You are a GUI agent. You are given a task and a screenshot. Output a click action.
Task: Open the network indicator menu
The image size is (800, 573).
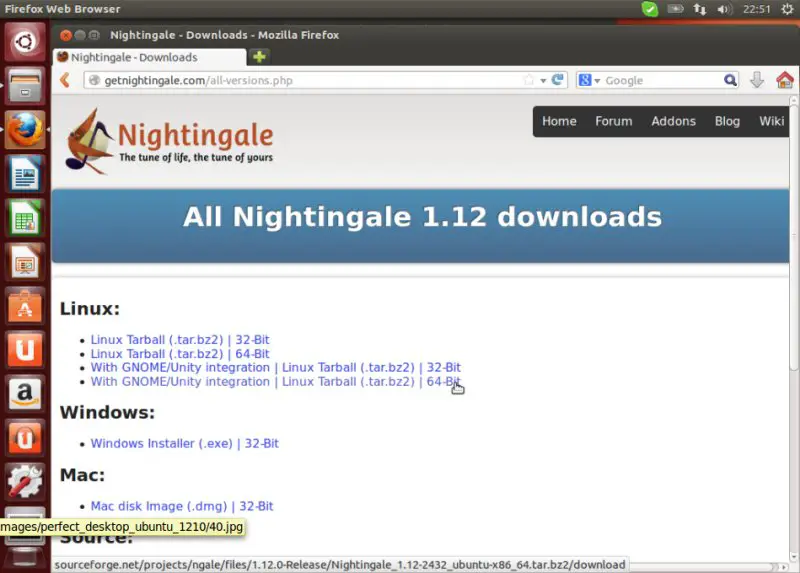coord(699,9)
